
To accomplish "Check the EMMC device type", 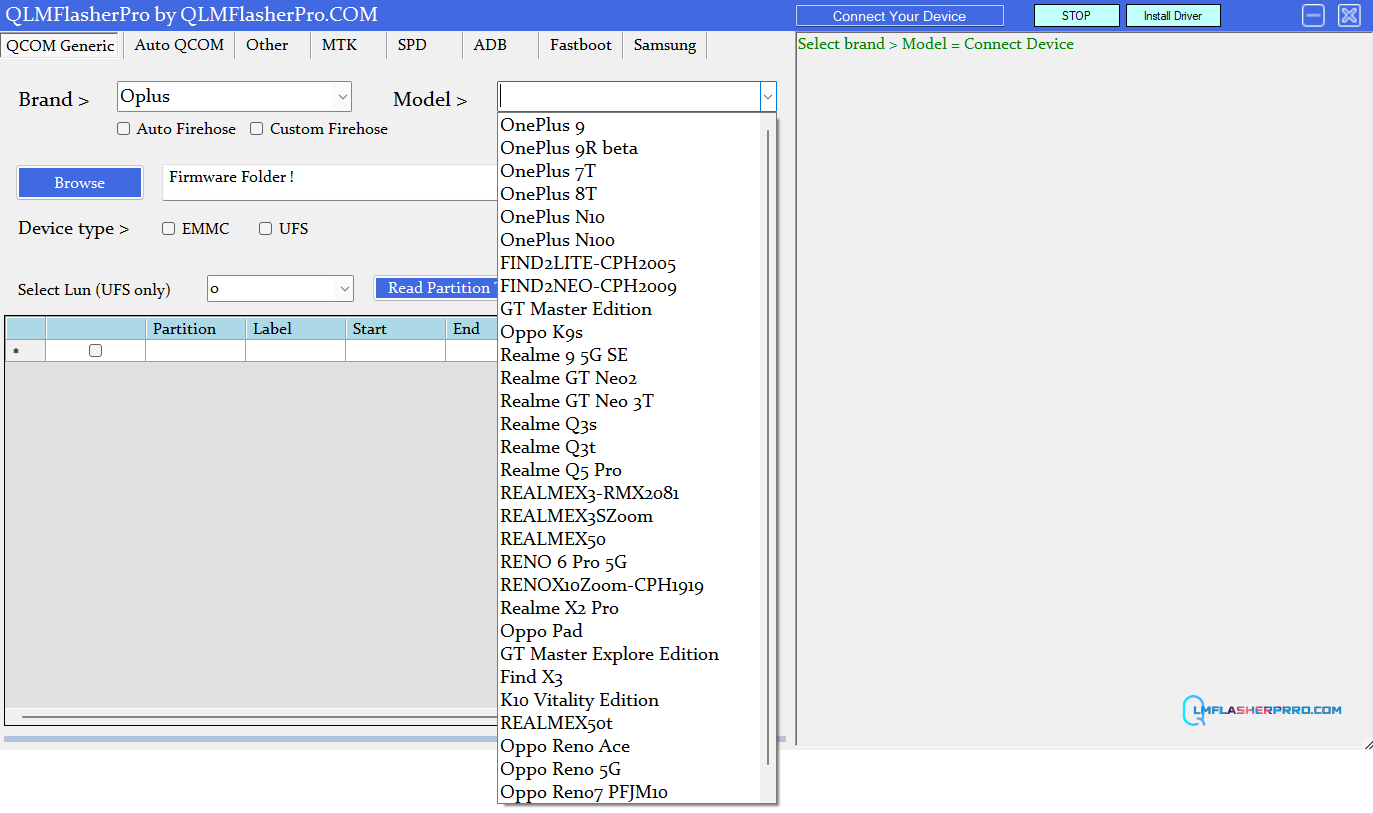I will [169, 229].
